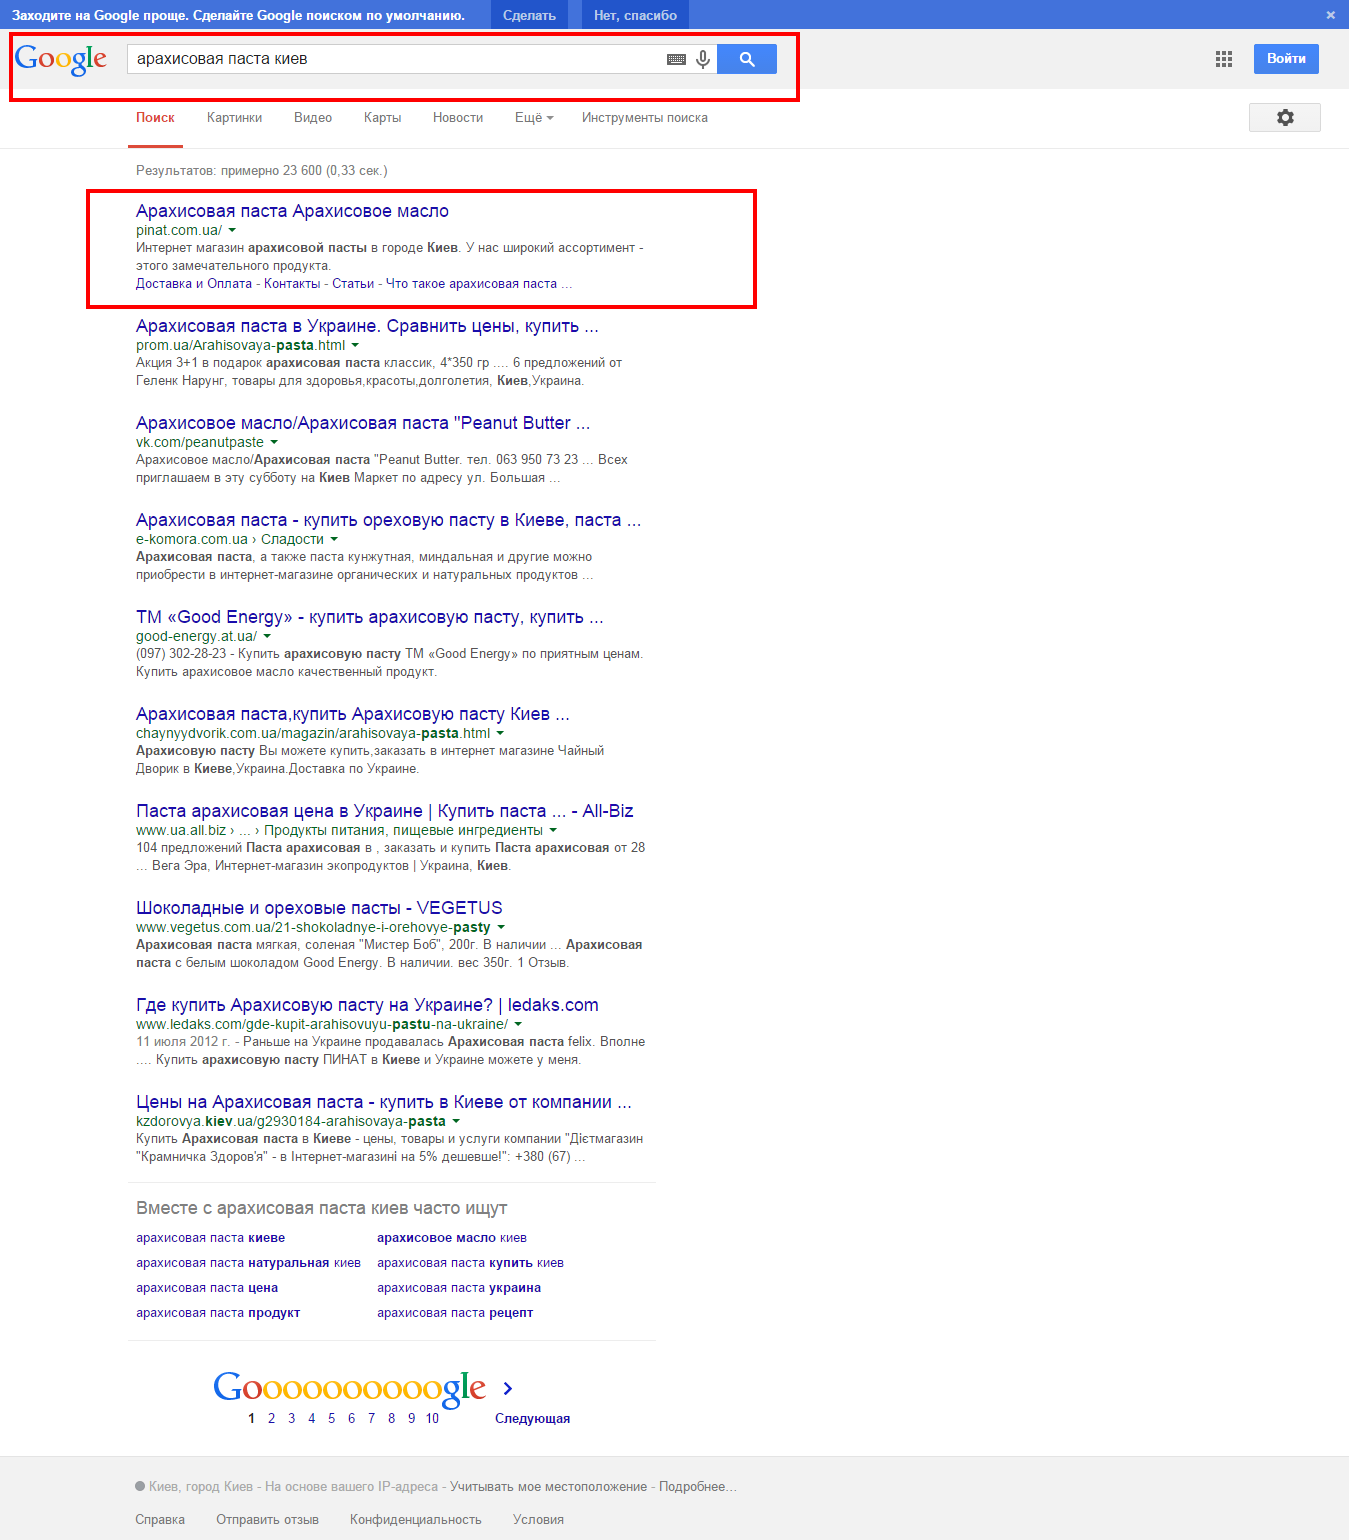
Task: Expand arrow next to chaynyydvorik.com.ua URL
Action: (x=500, y=734)
